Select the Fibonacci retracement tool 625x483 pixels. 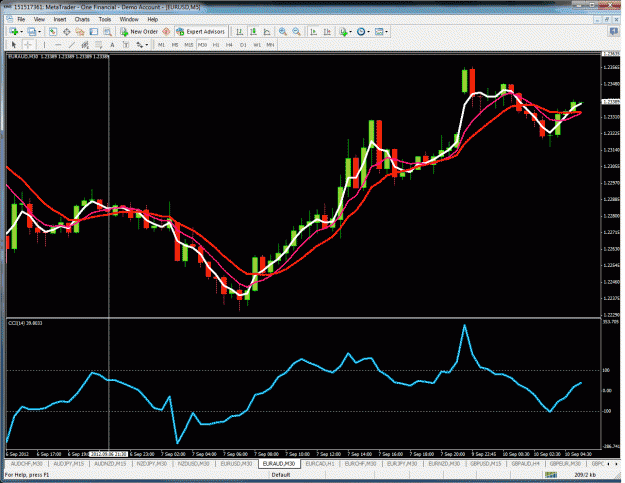(x=98, y=45)
